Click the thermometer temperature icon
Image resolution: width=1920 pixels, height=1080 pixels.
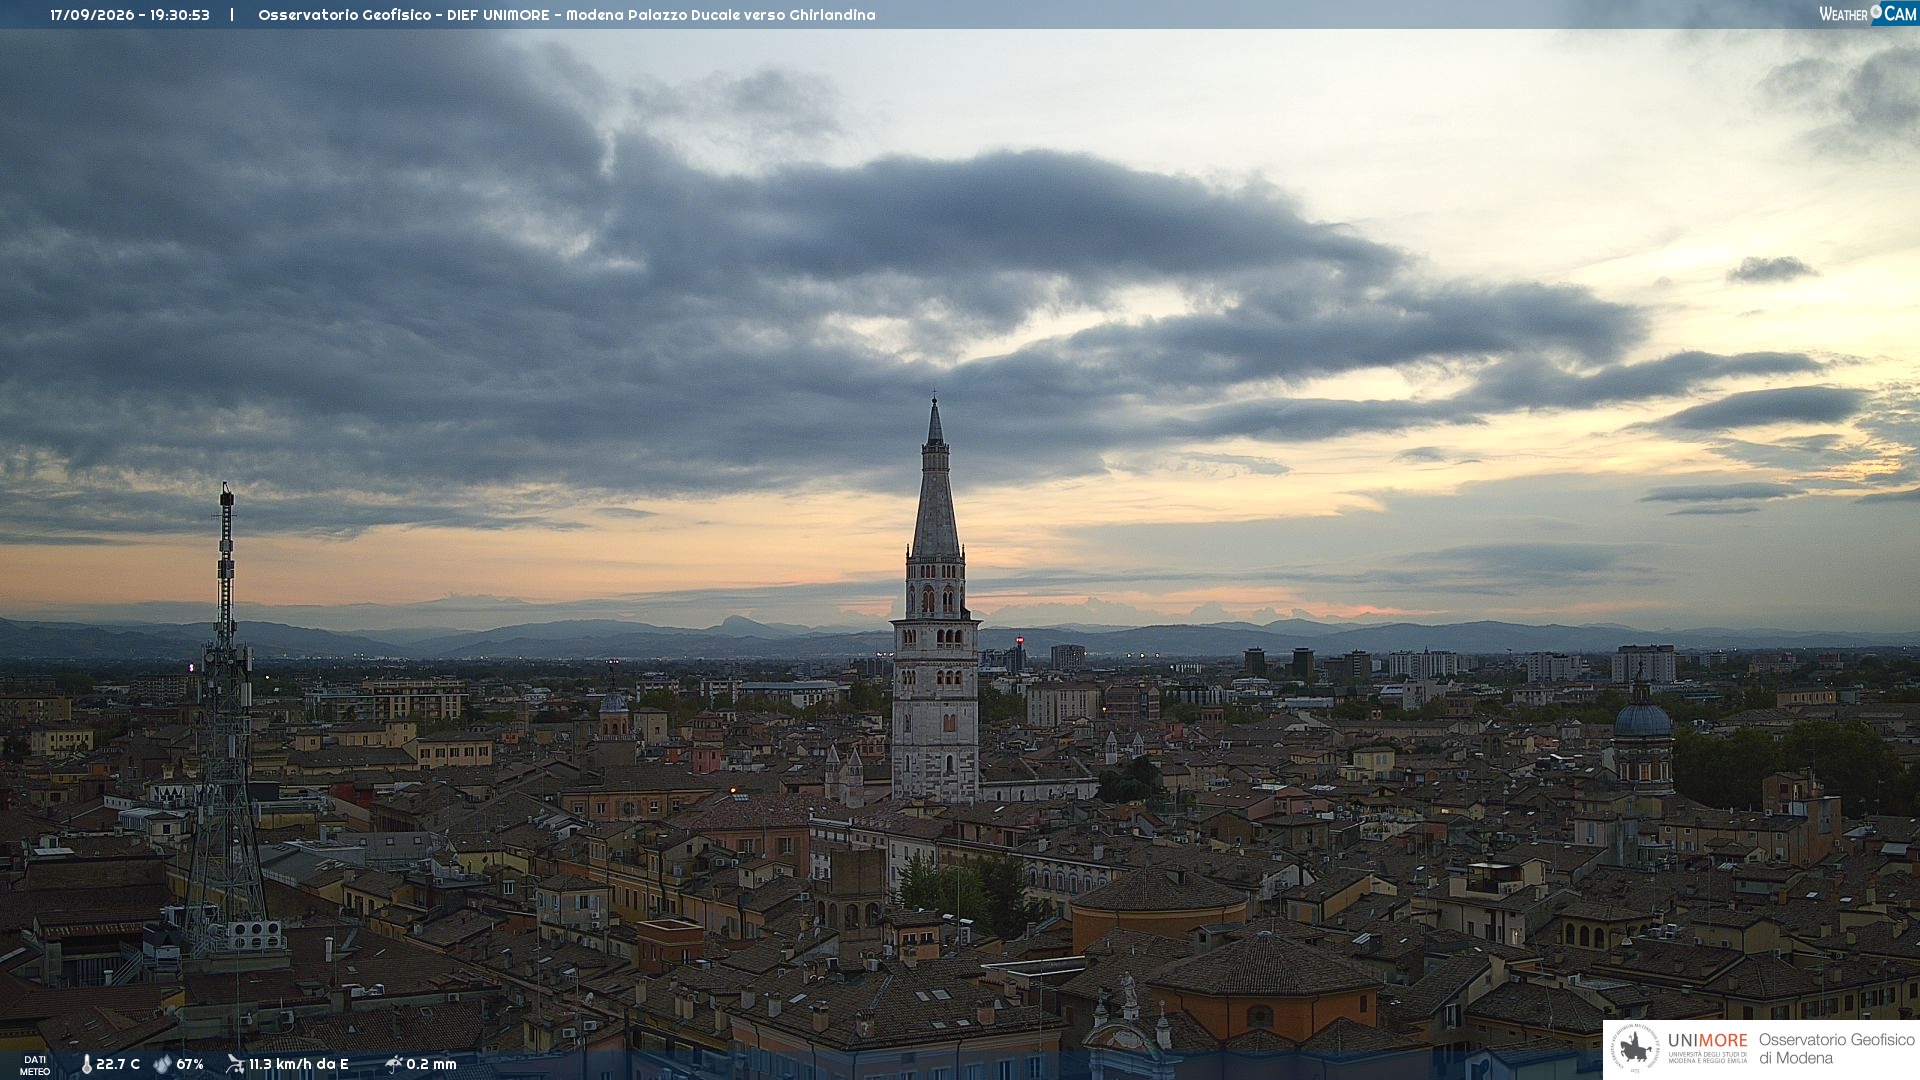[86, 1064]
